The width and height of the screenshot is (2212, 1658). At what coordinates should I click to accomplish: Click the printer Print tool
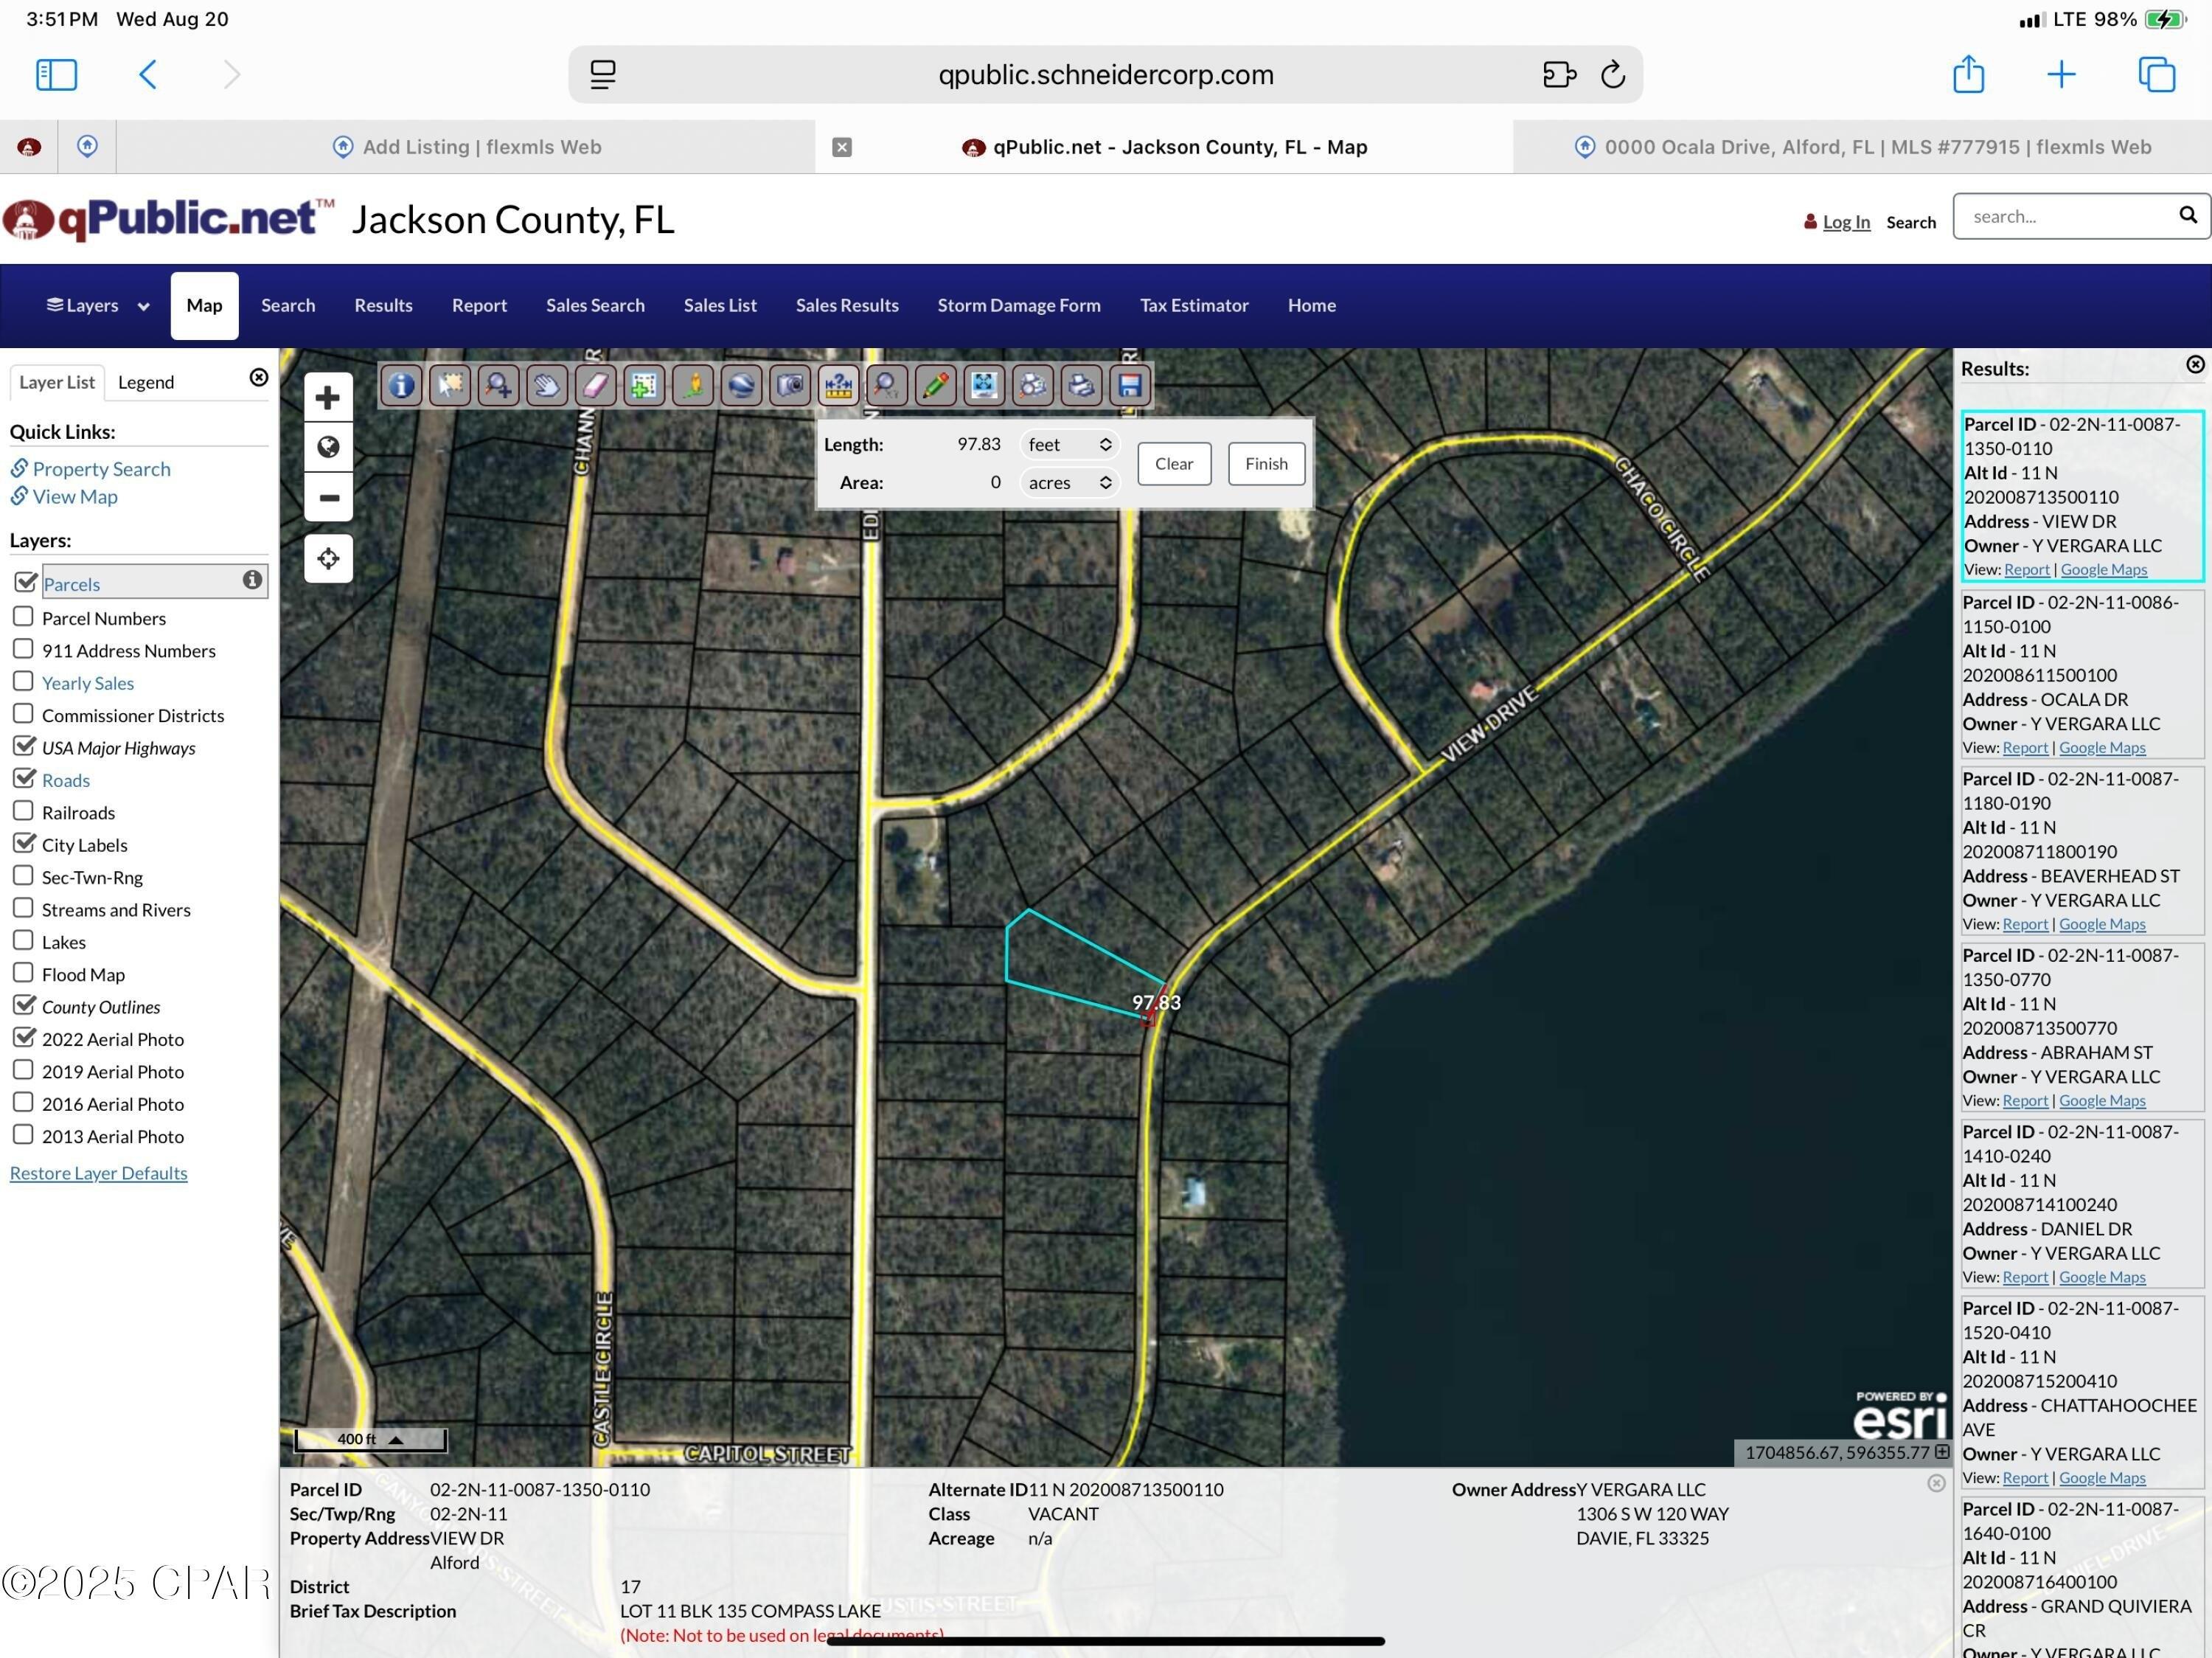(x=1081, y=385)
